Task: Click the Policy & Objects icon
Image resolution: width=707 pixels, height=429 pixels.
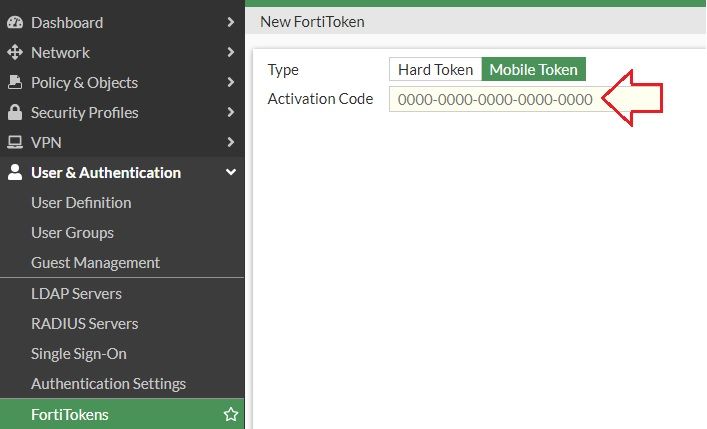Action: (15, 82)
